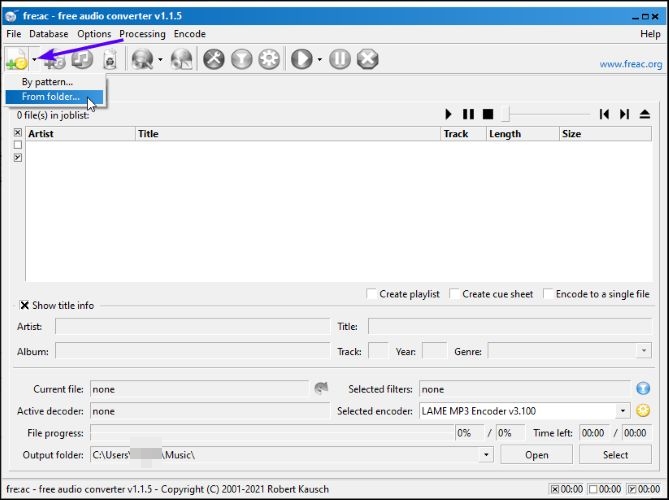Click the skip icon beside Current file

point(321,388)
